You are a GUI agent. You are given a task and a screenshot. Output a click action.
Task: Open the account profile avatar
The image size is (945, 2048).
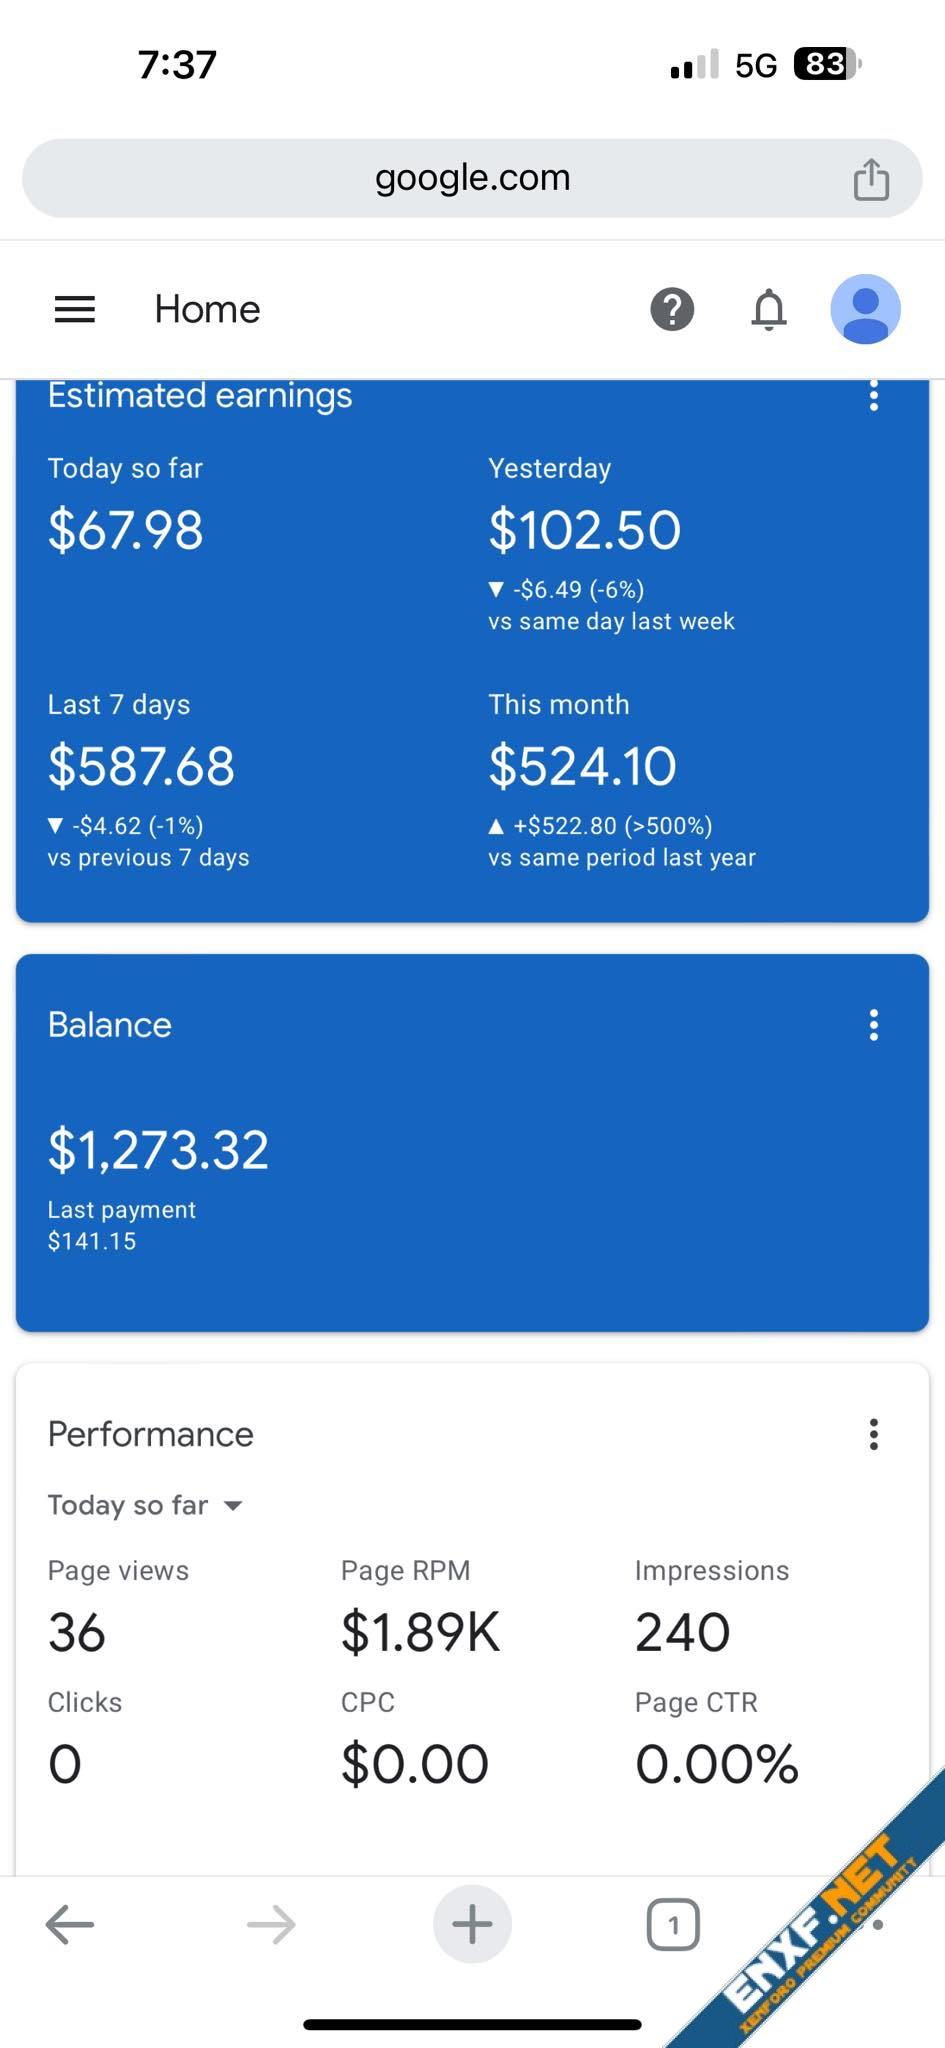(x=865, y=309)
